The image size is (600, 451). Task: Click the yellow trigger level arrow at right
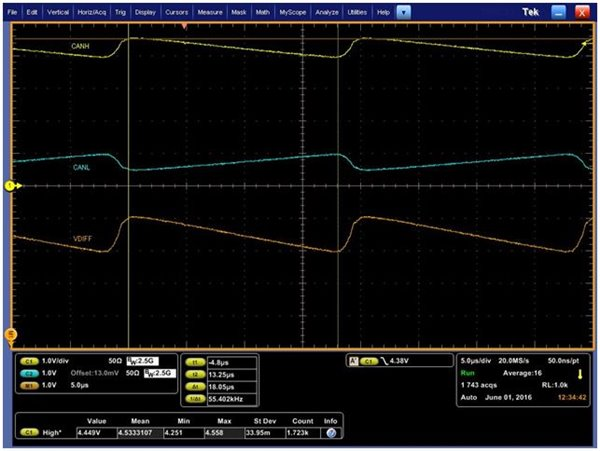(x=586, y=45)
